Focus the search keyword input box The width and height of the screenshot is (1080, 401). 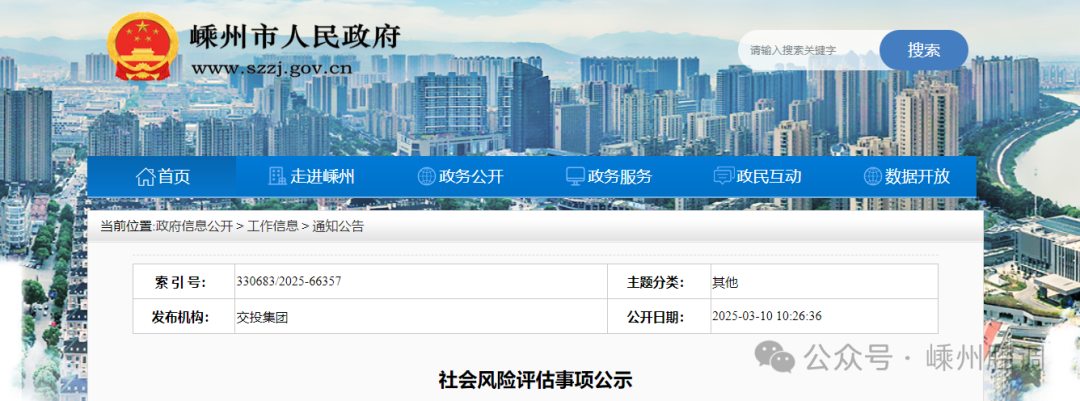(x=808, y=50)
